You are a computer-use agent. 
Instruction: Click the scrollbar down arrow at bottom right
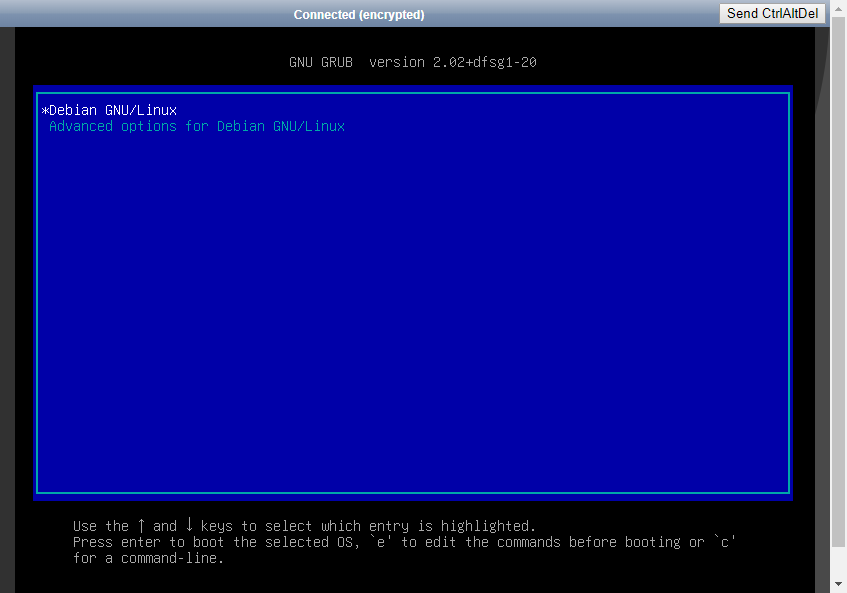(x=838, y=584)
